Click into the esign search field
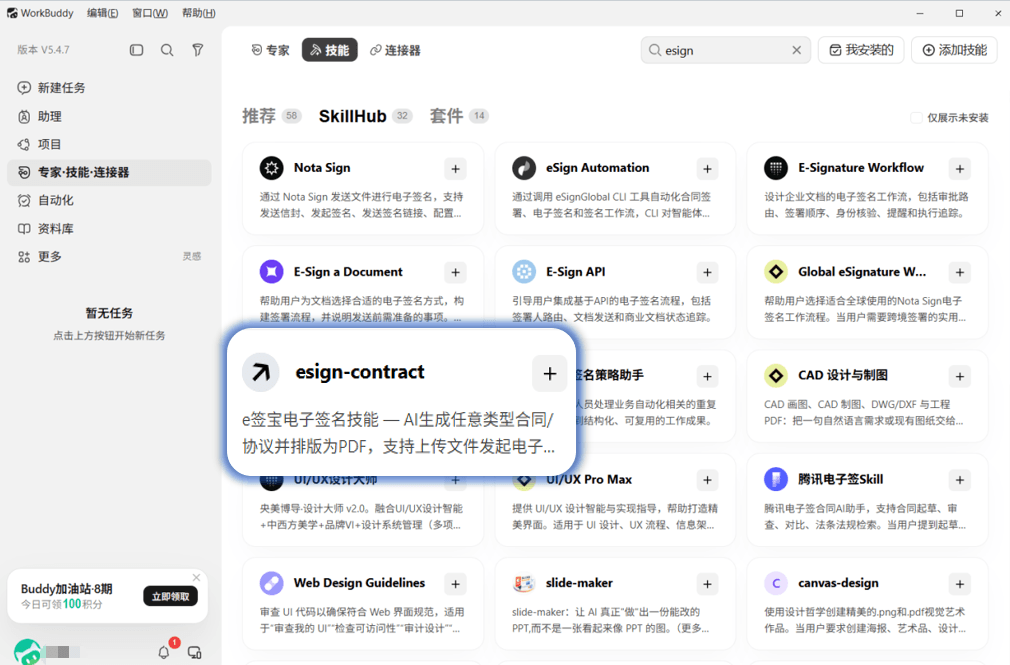 [x=725, y=50]
